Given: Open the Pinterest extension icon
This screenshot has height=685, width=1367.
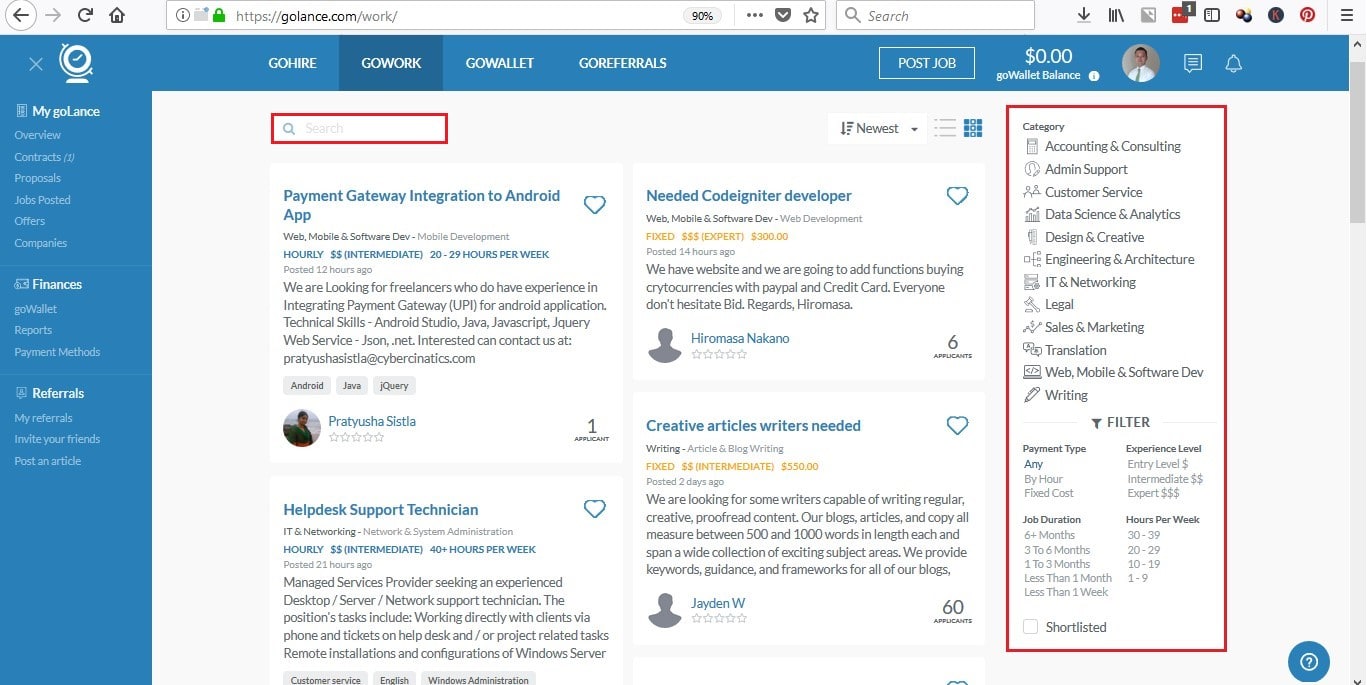Looking at the screenshot, I should 1307,15.
